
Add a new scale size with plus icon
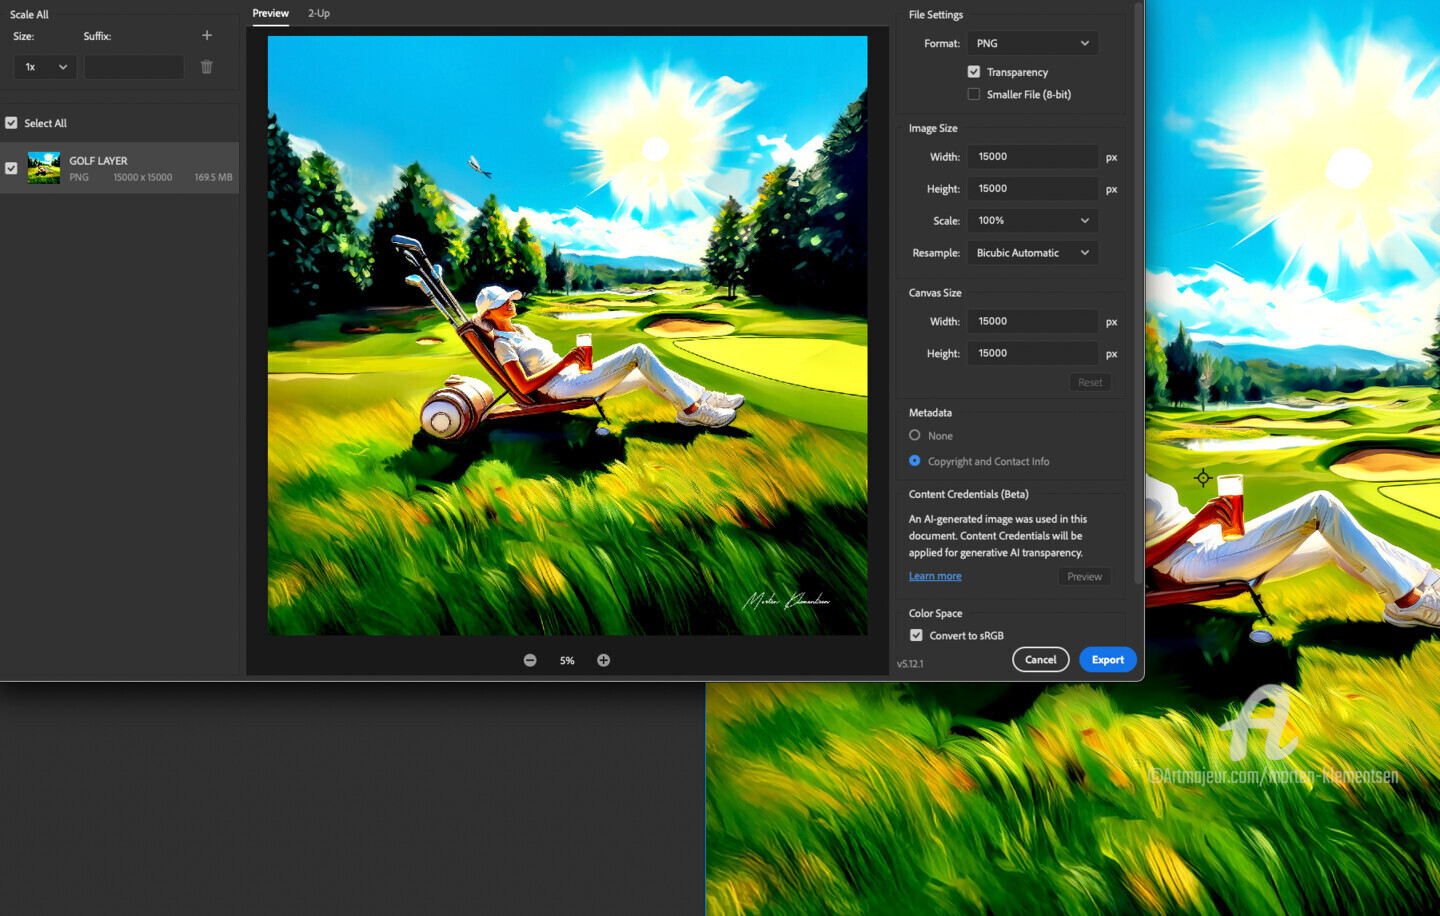point(207,35)
